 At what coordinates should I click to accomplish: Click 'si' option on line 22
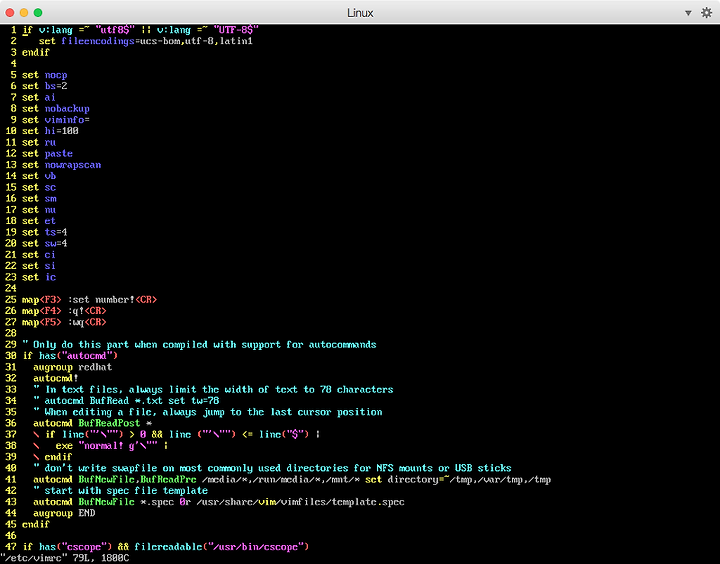[50, 266]
